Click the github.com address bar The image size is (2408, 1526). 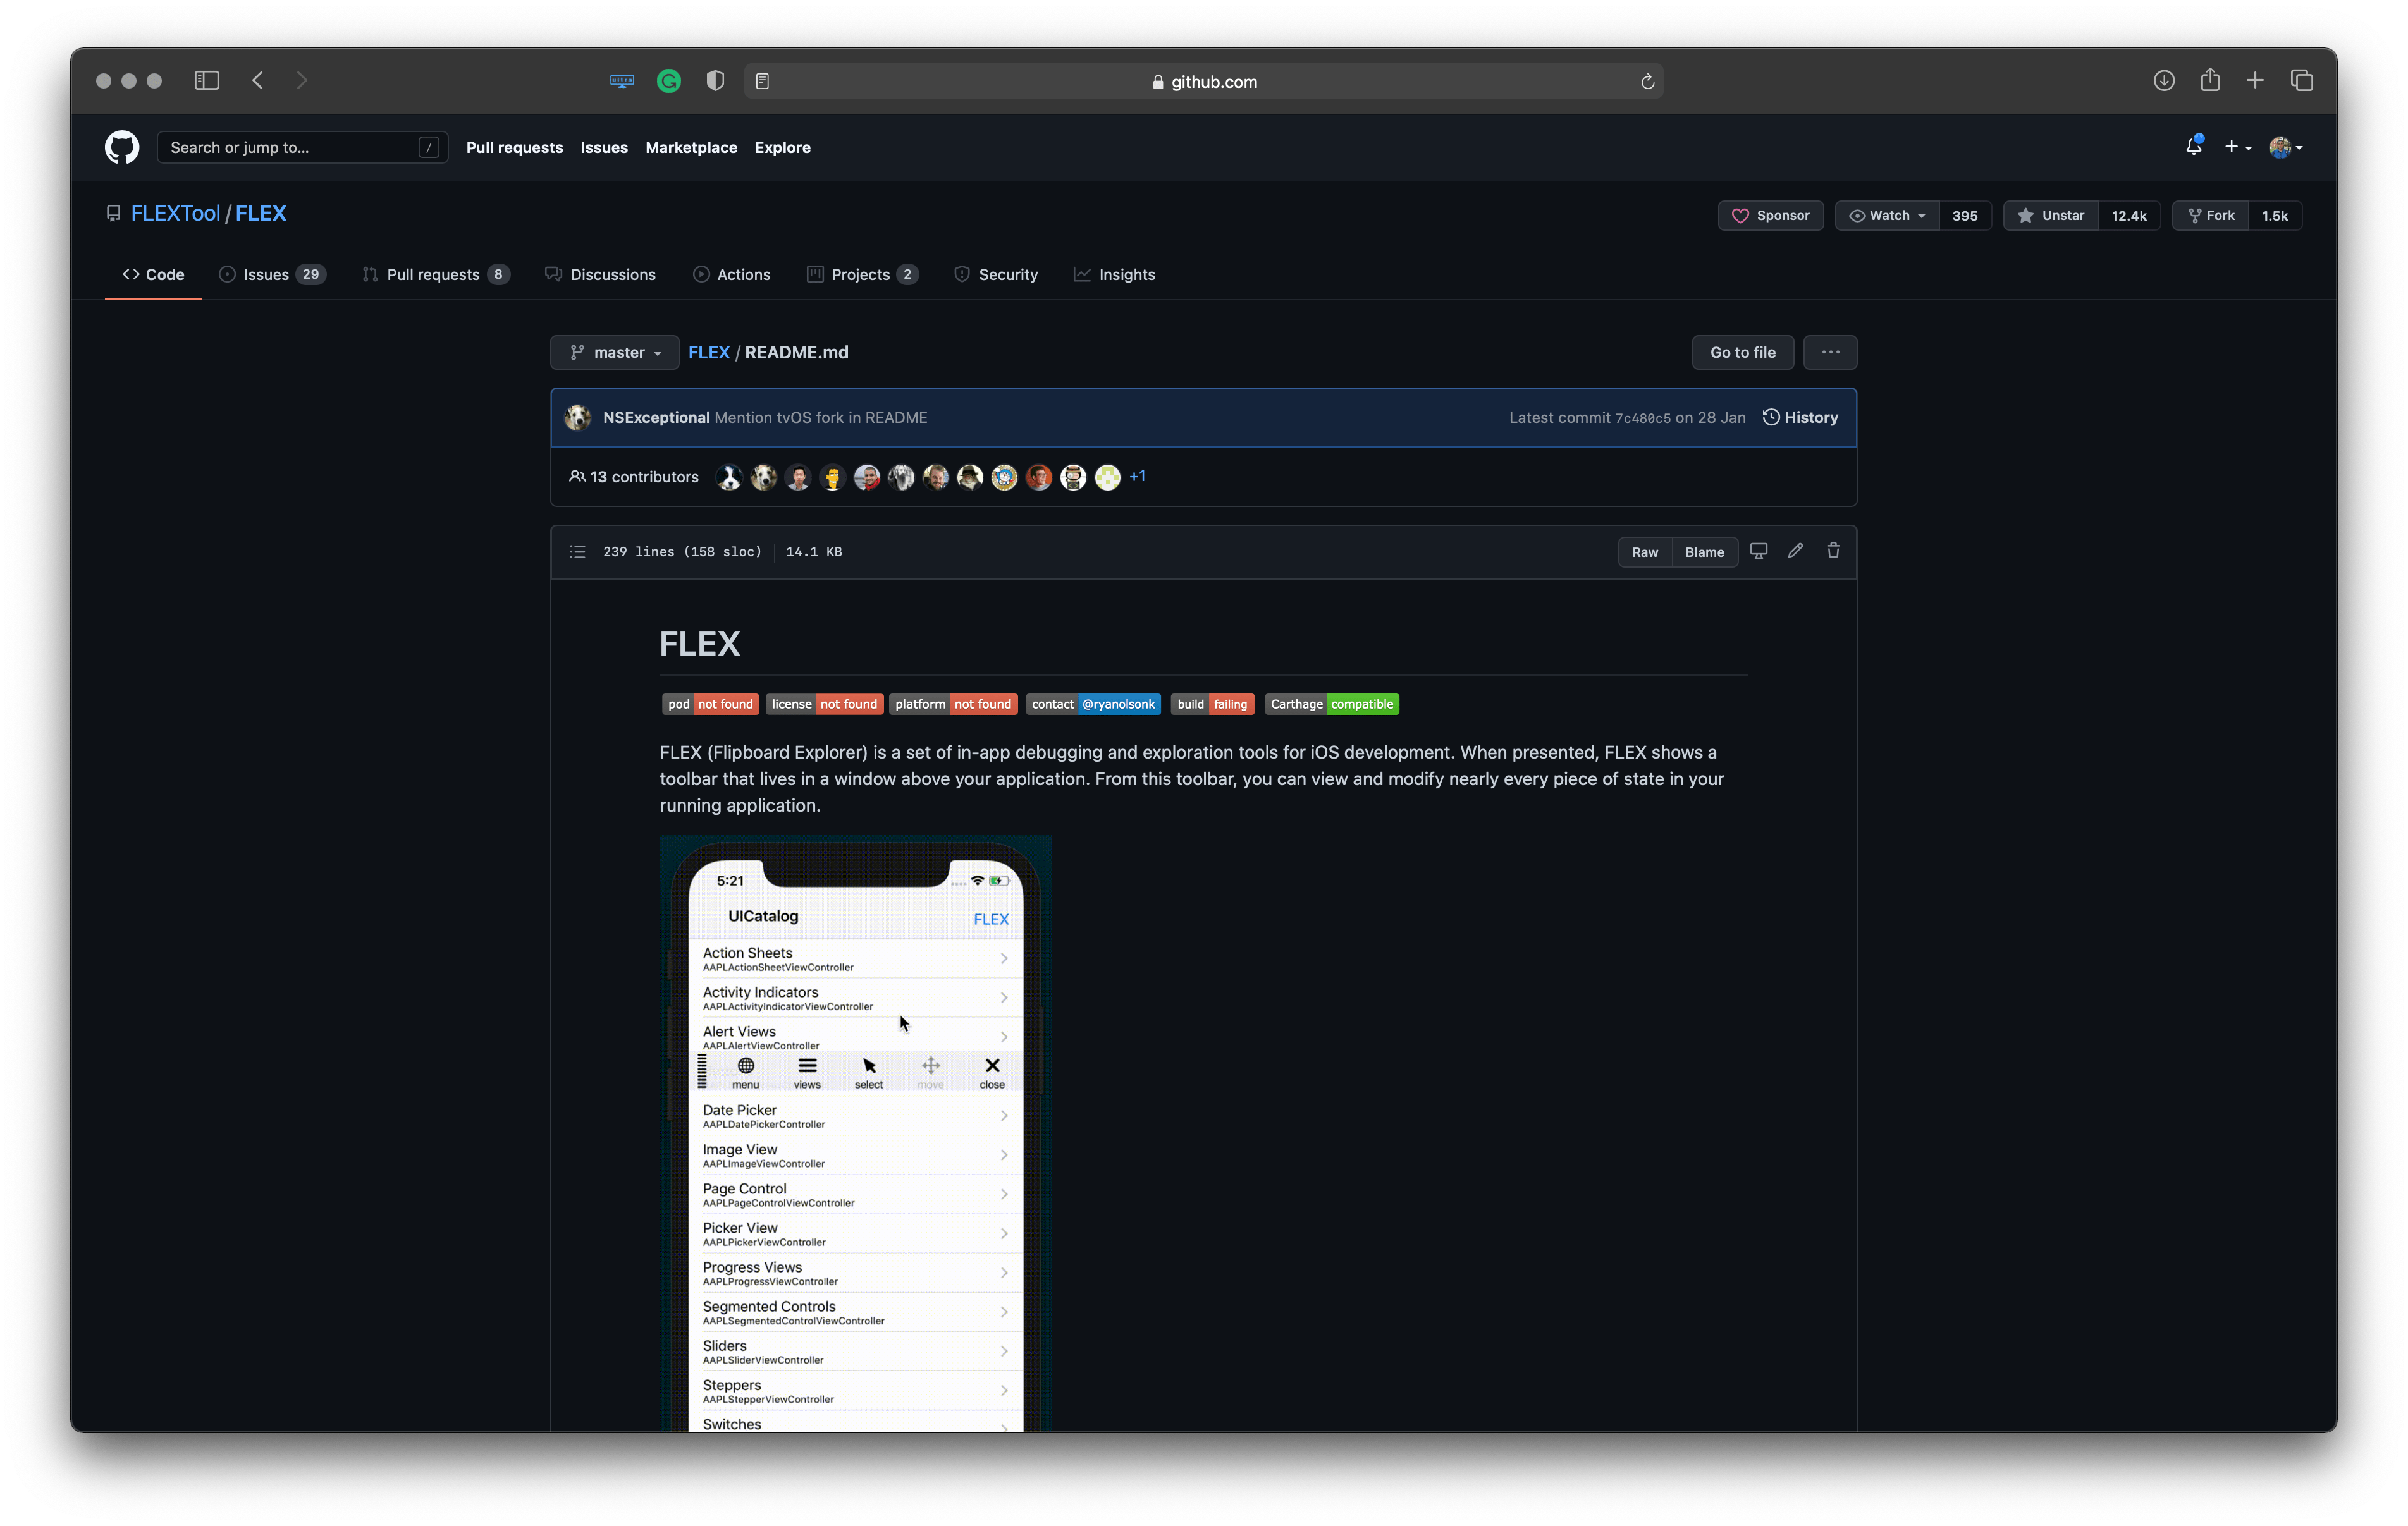point(1203,81)
